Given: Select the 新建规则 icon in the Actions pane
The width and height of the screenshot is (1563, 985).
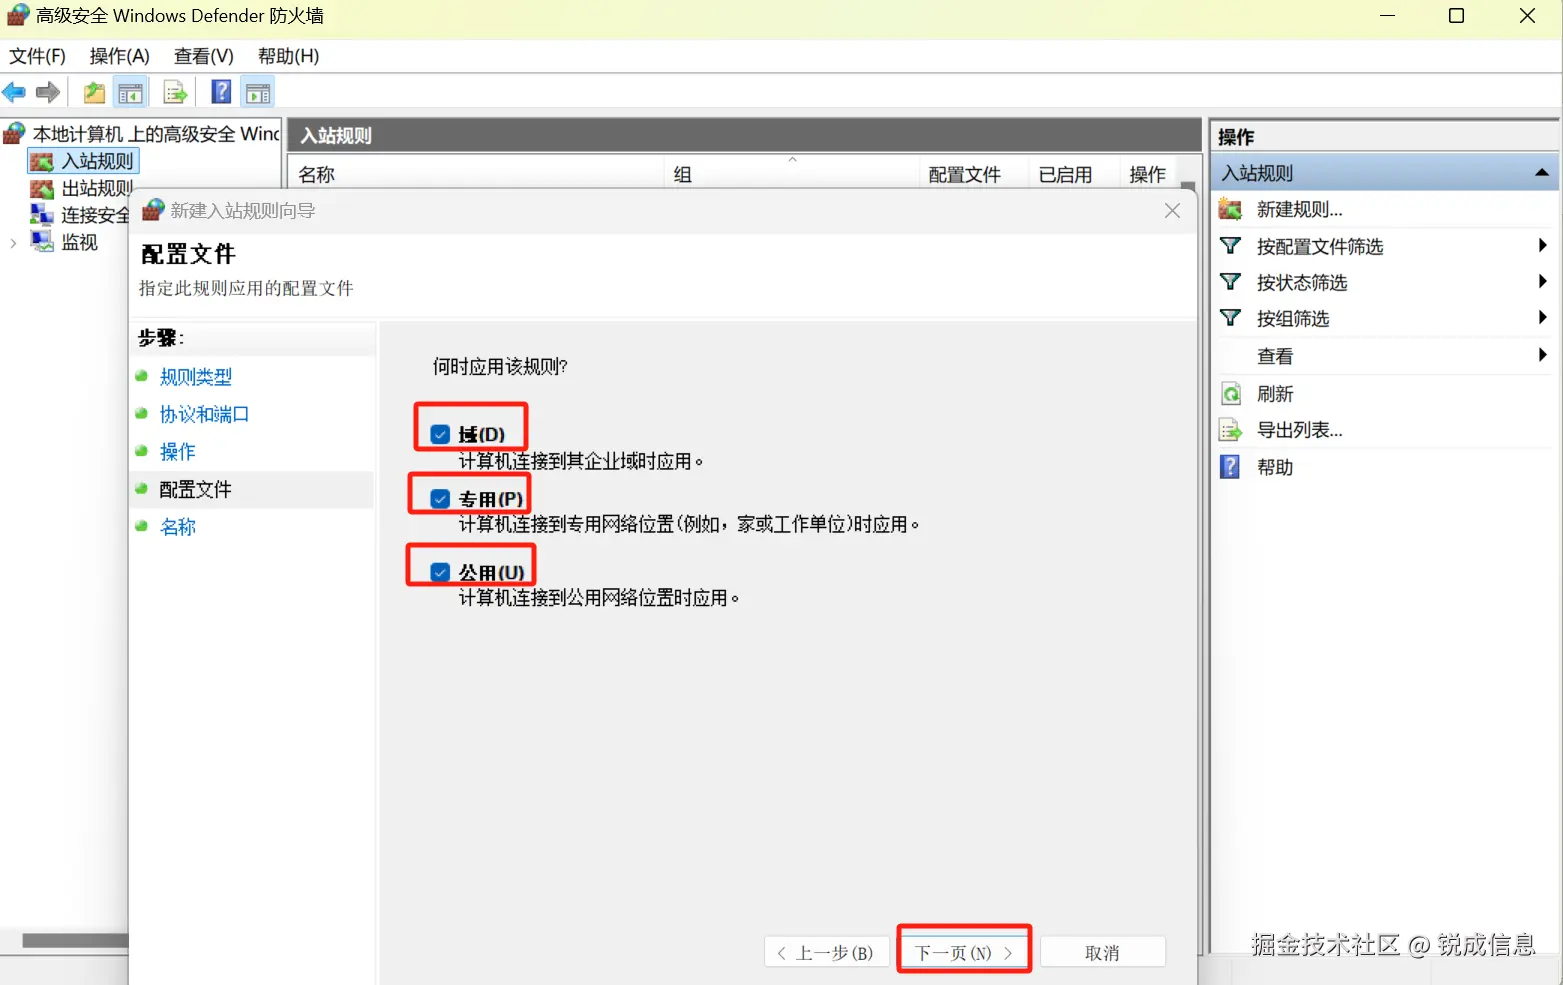Looking at the screenshot, I should click(1231, 208).
